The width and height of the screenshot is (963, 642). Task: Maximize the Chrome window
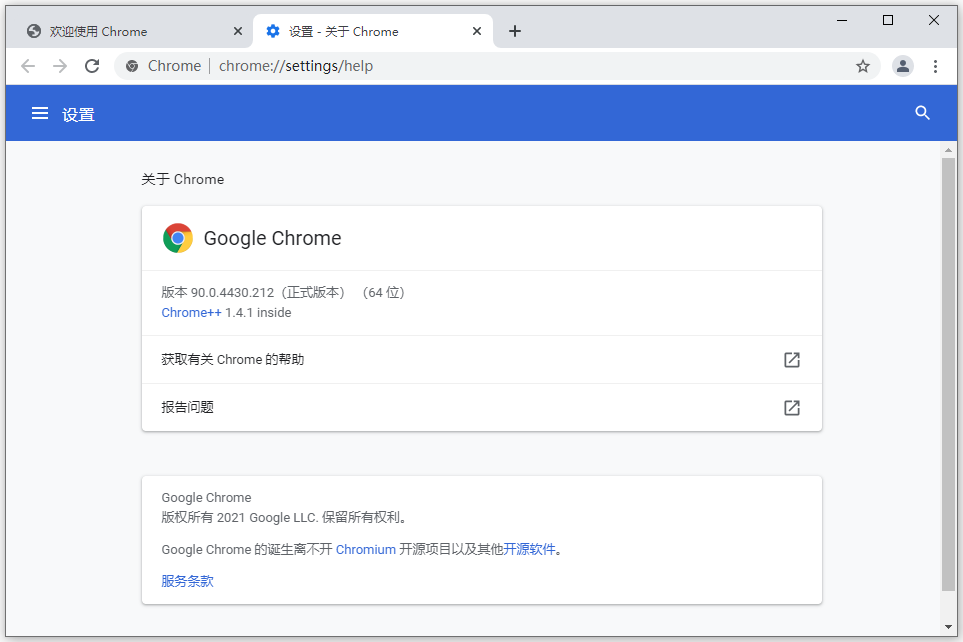888,20
